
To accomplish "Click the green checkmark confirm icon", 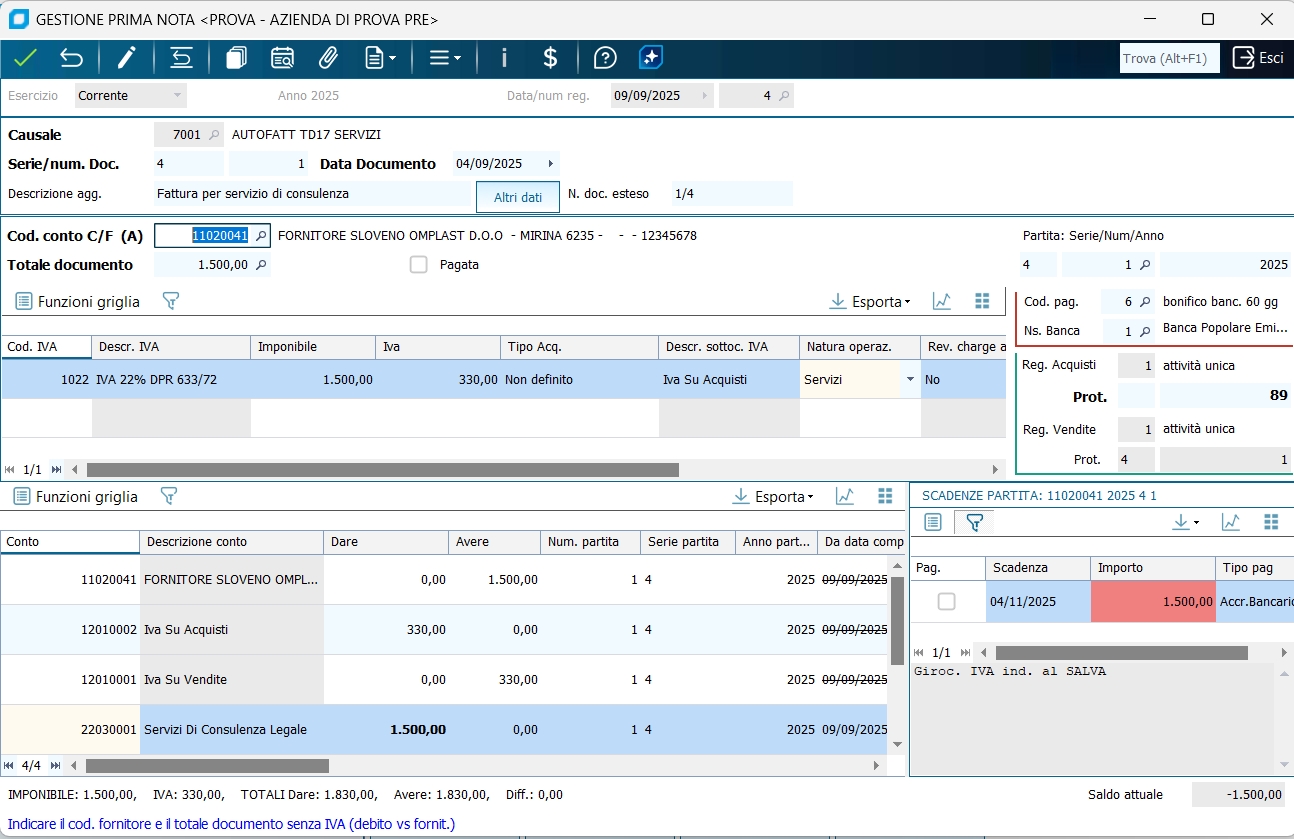I will click(25, 58).
